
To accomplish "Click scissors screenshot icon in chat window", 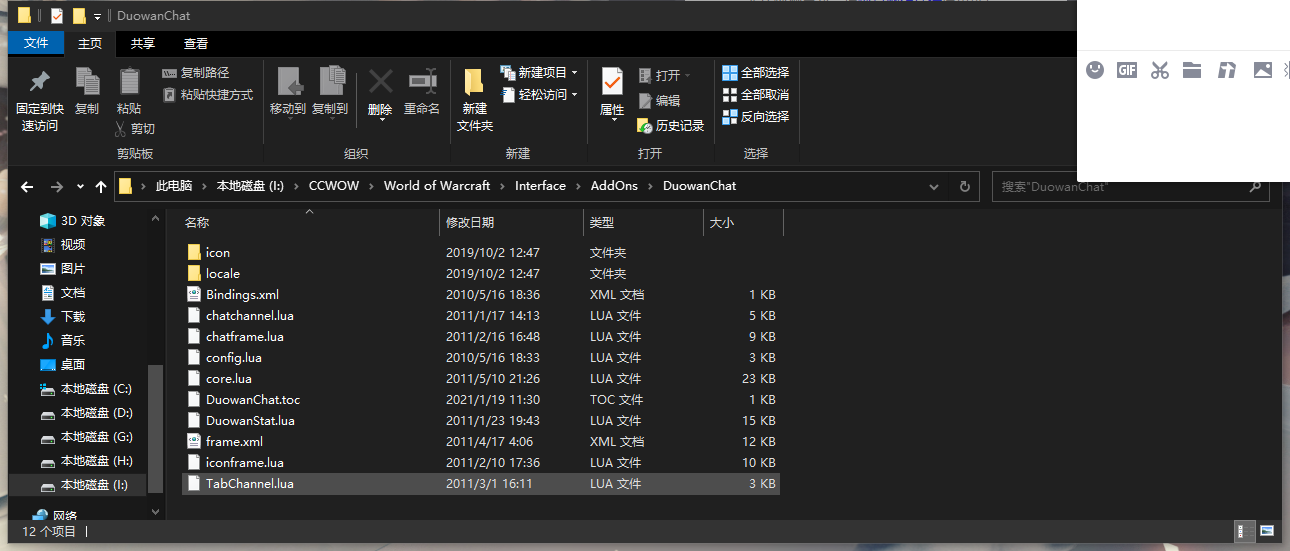I will click(1160, 70).
